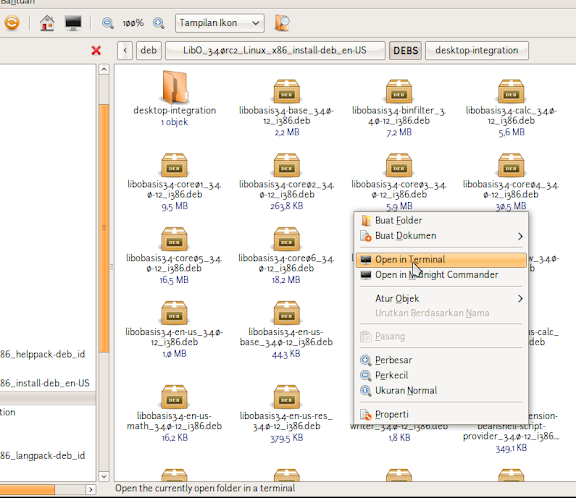The image size is (576, 498).
Task: Select libobasis3.4-core01 deb package icon
Action: 174,165
